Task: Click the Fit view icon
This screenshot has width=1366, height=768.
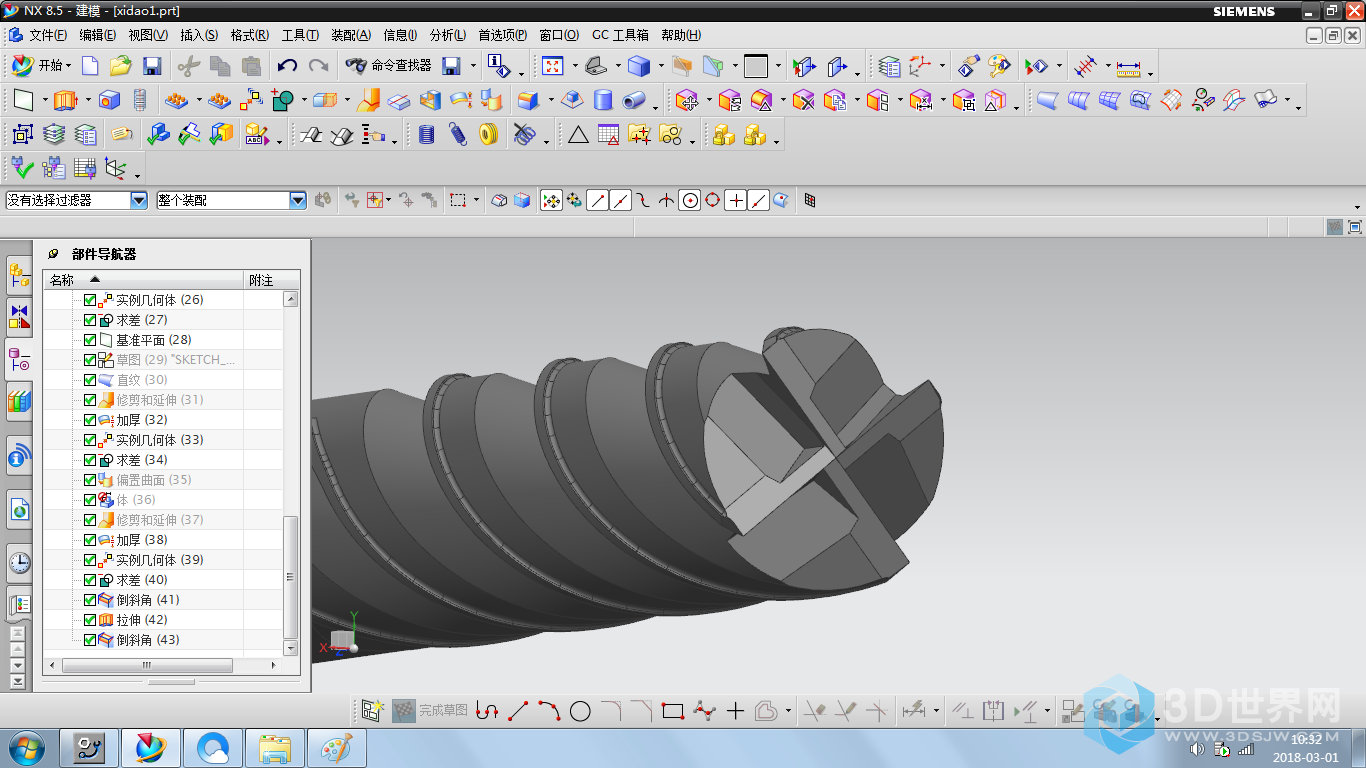Action: tap(553, 66)
